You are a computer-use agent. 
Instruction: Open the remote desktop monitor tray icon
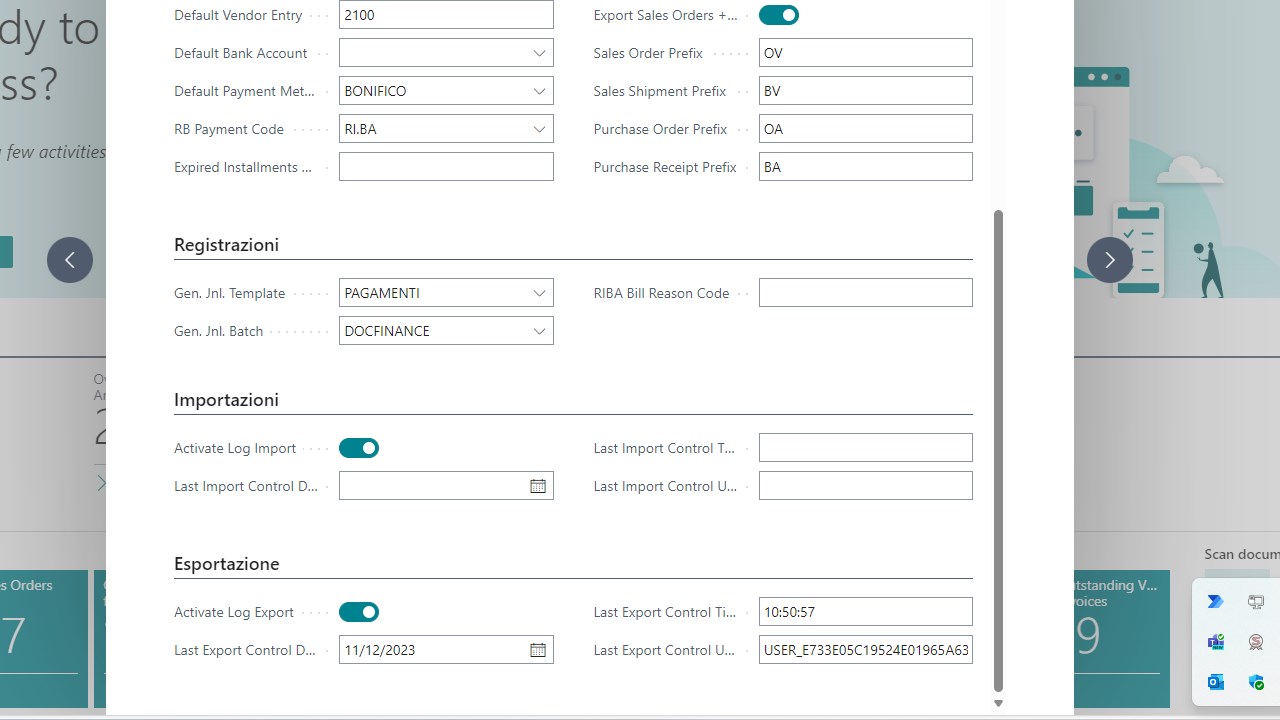1256,602
